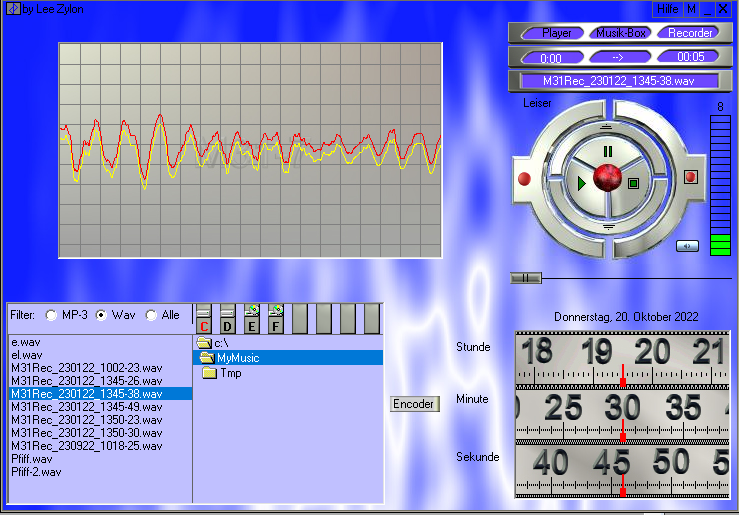Click the red record dot on the left

pyautogui.click(x=523, y=180)
